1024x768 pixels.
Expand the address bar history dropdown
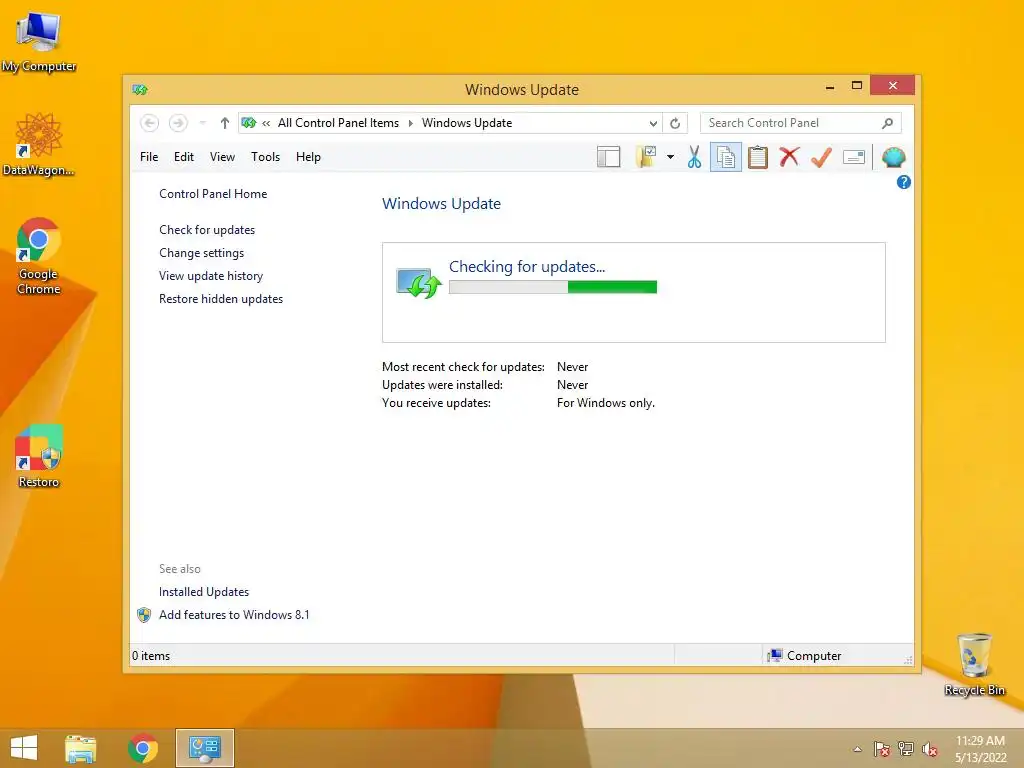click(x=653, y=123)
